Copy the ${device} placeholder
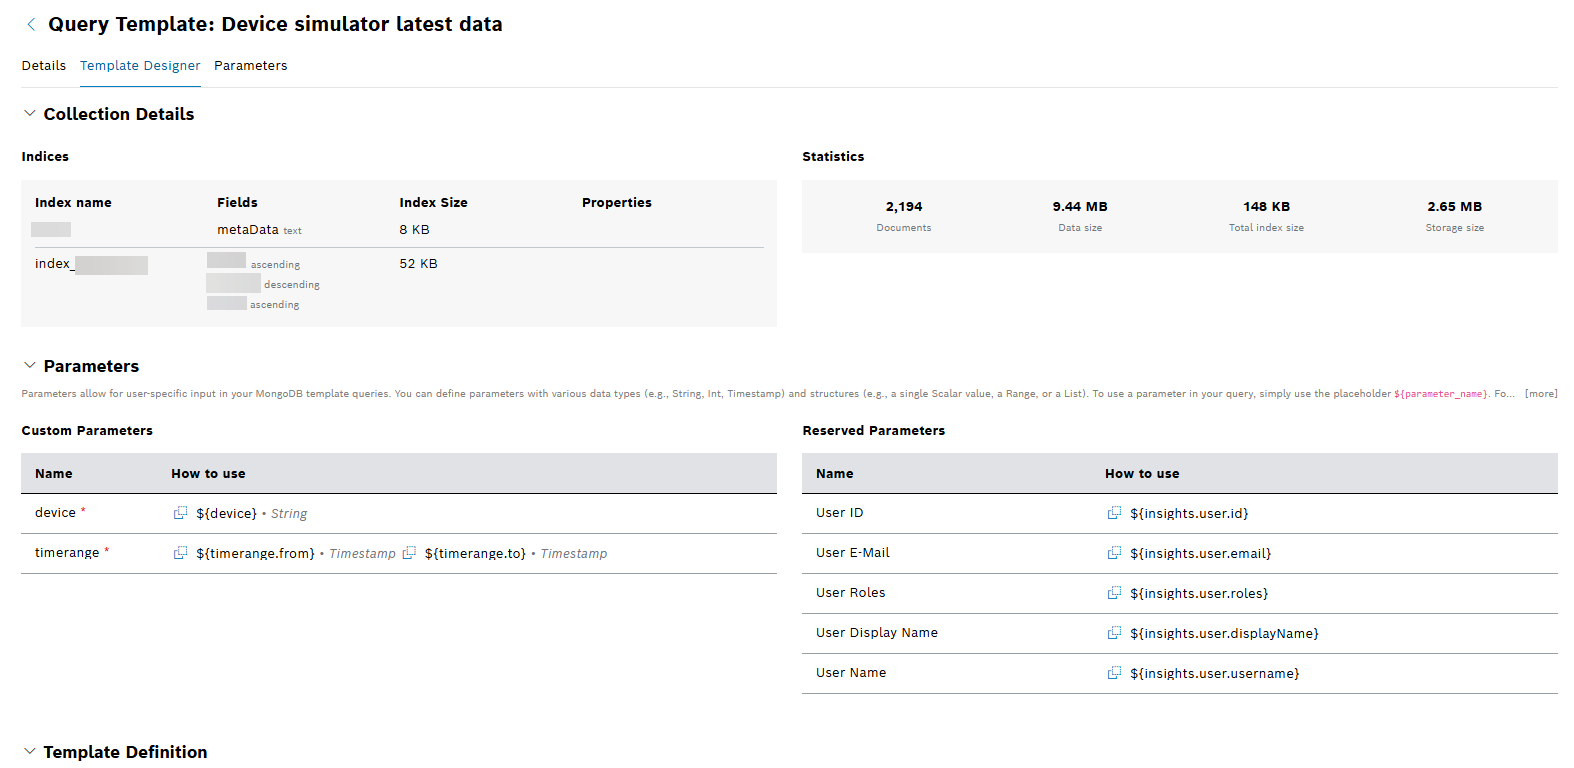Viewport: 1574px width, 768px height. 180,513
